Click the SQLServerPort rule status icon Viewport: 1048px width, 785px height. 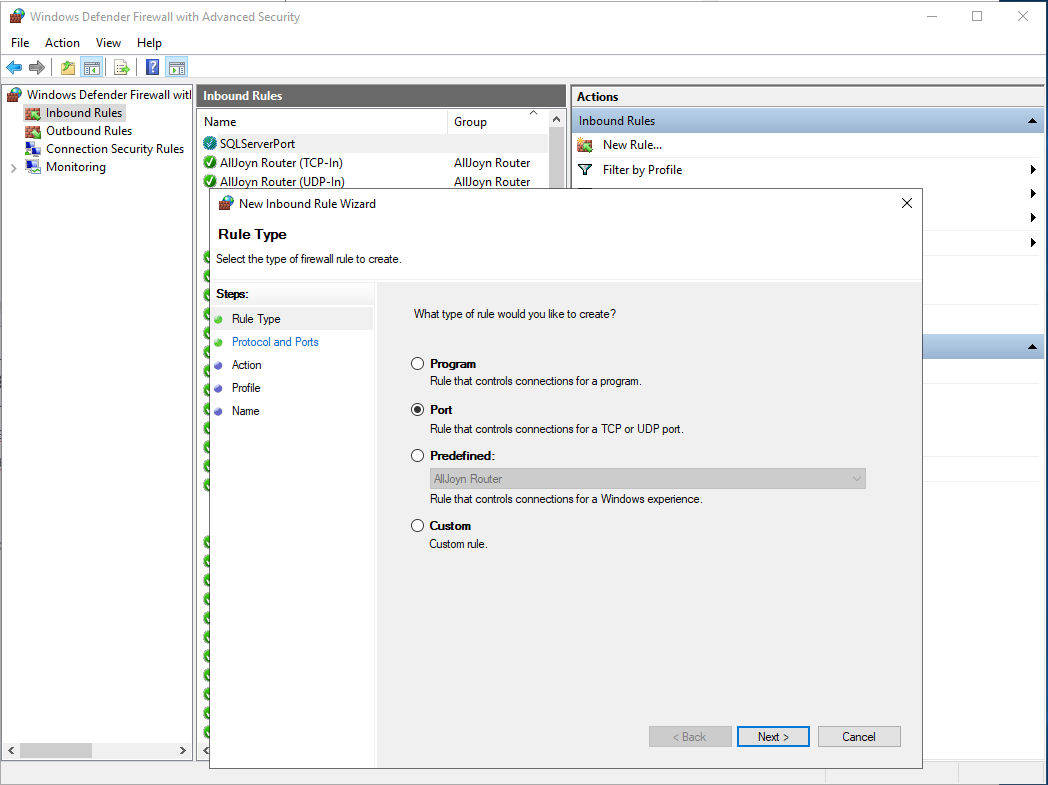pyautogui.click(x=210, y=144)
